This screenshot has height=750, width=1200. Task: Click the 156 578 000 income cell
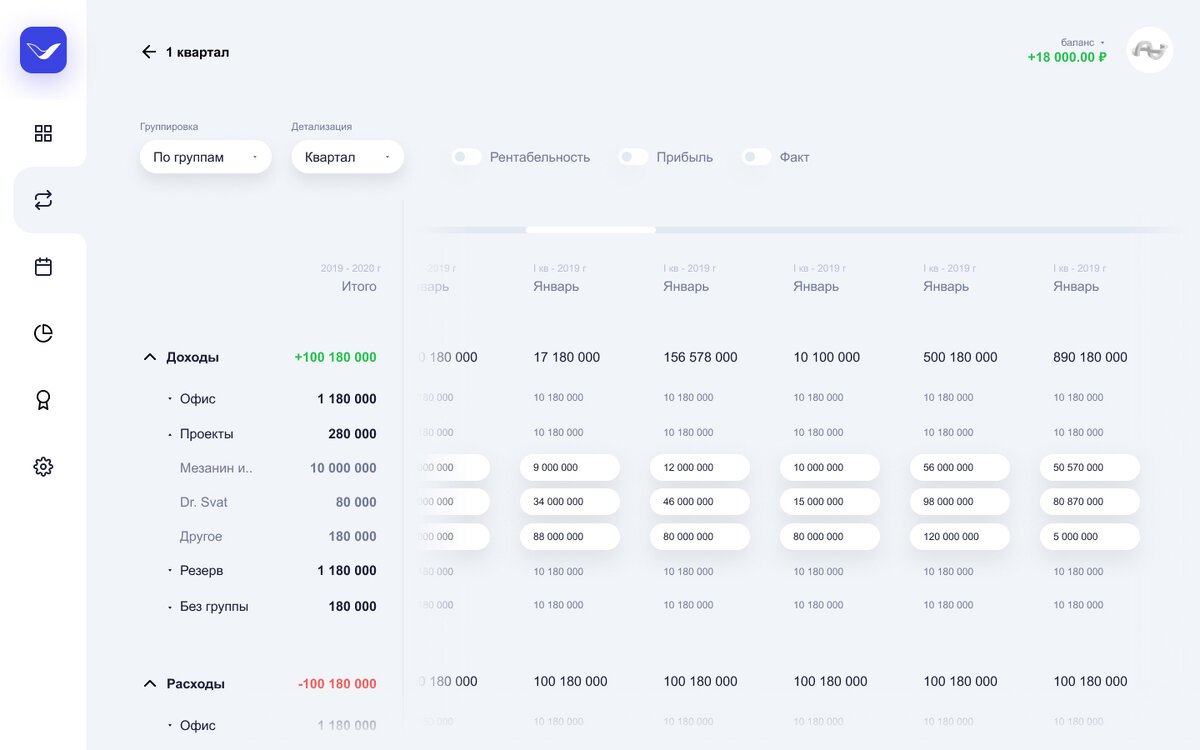click(x=700, y=357)
